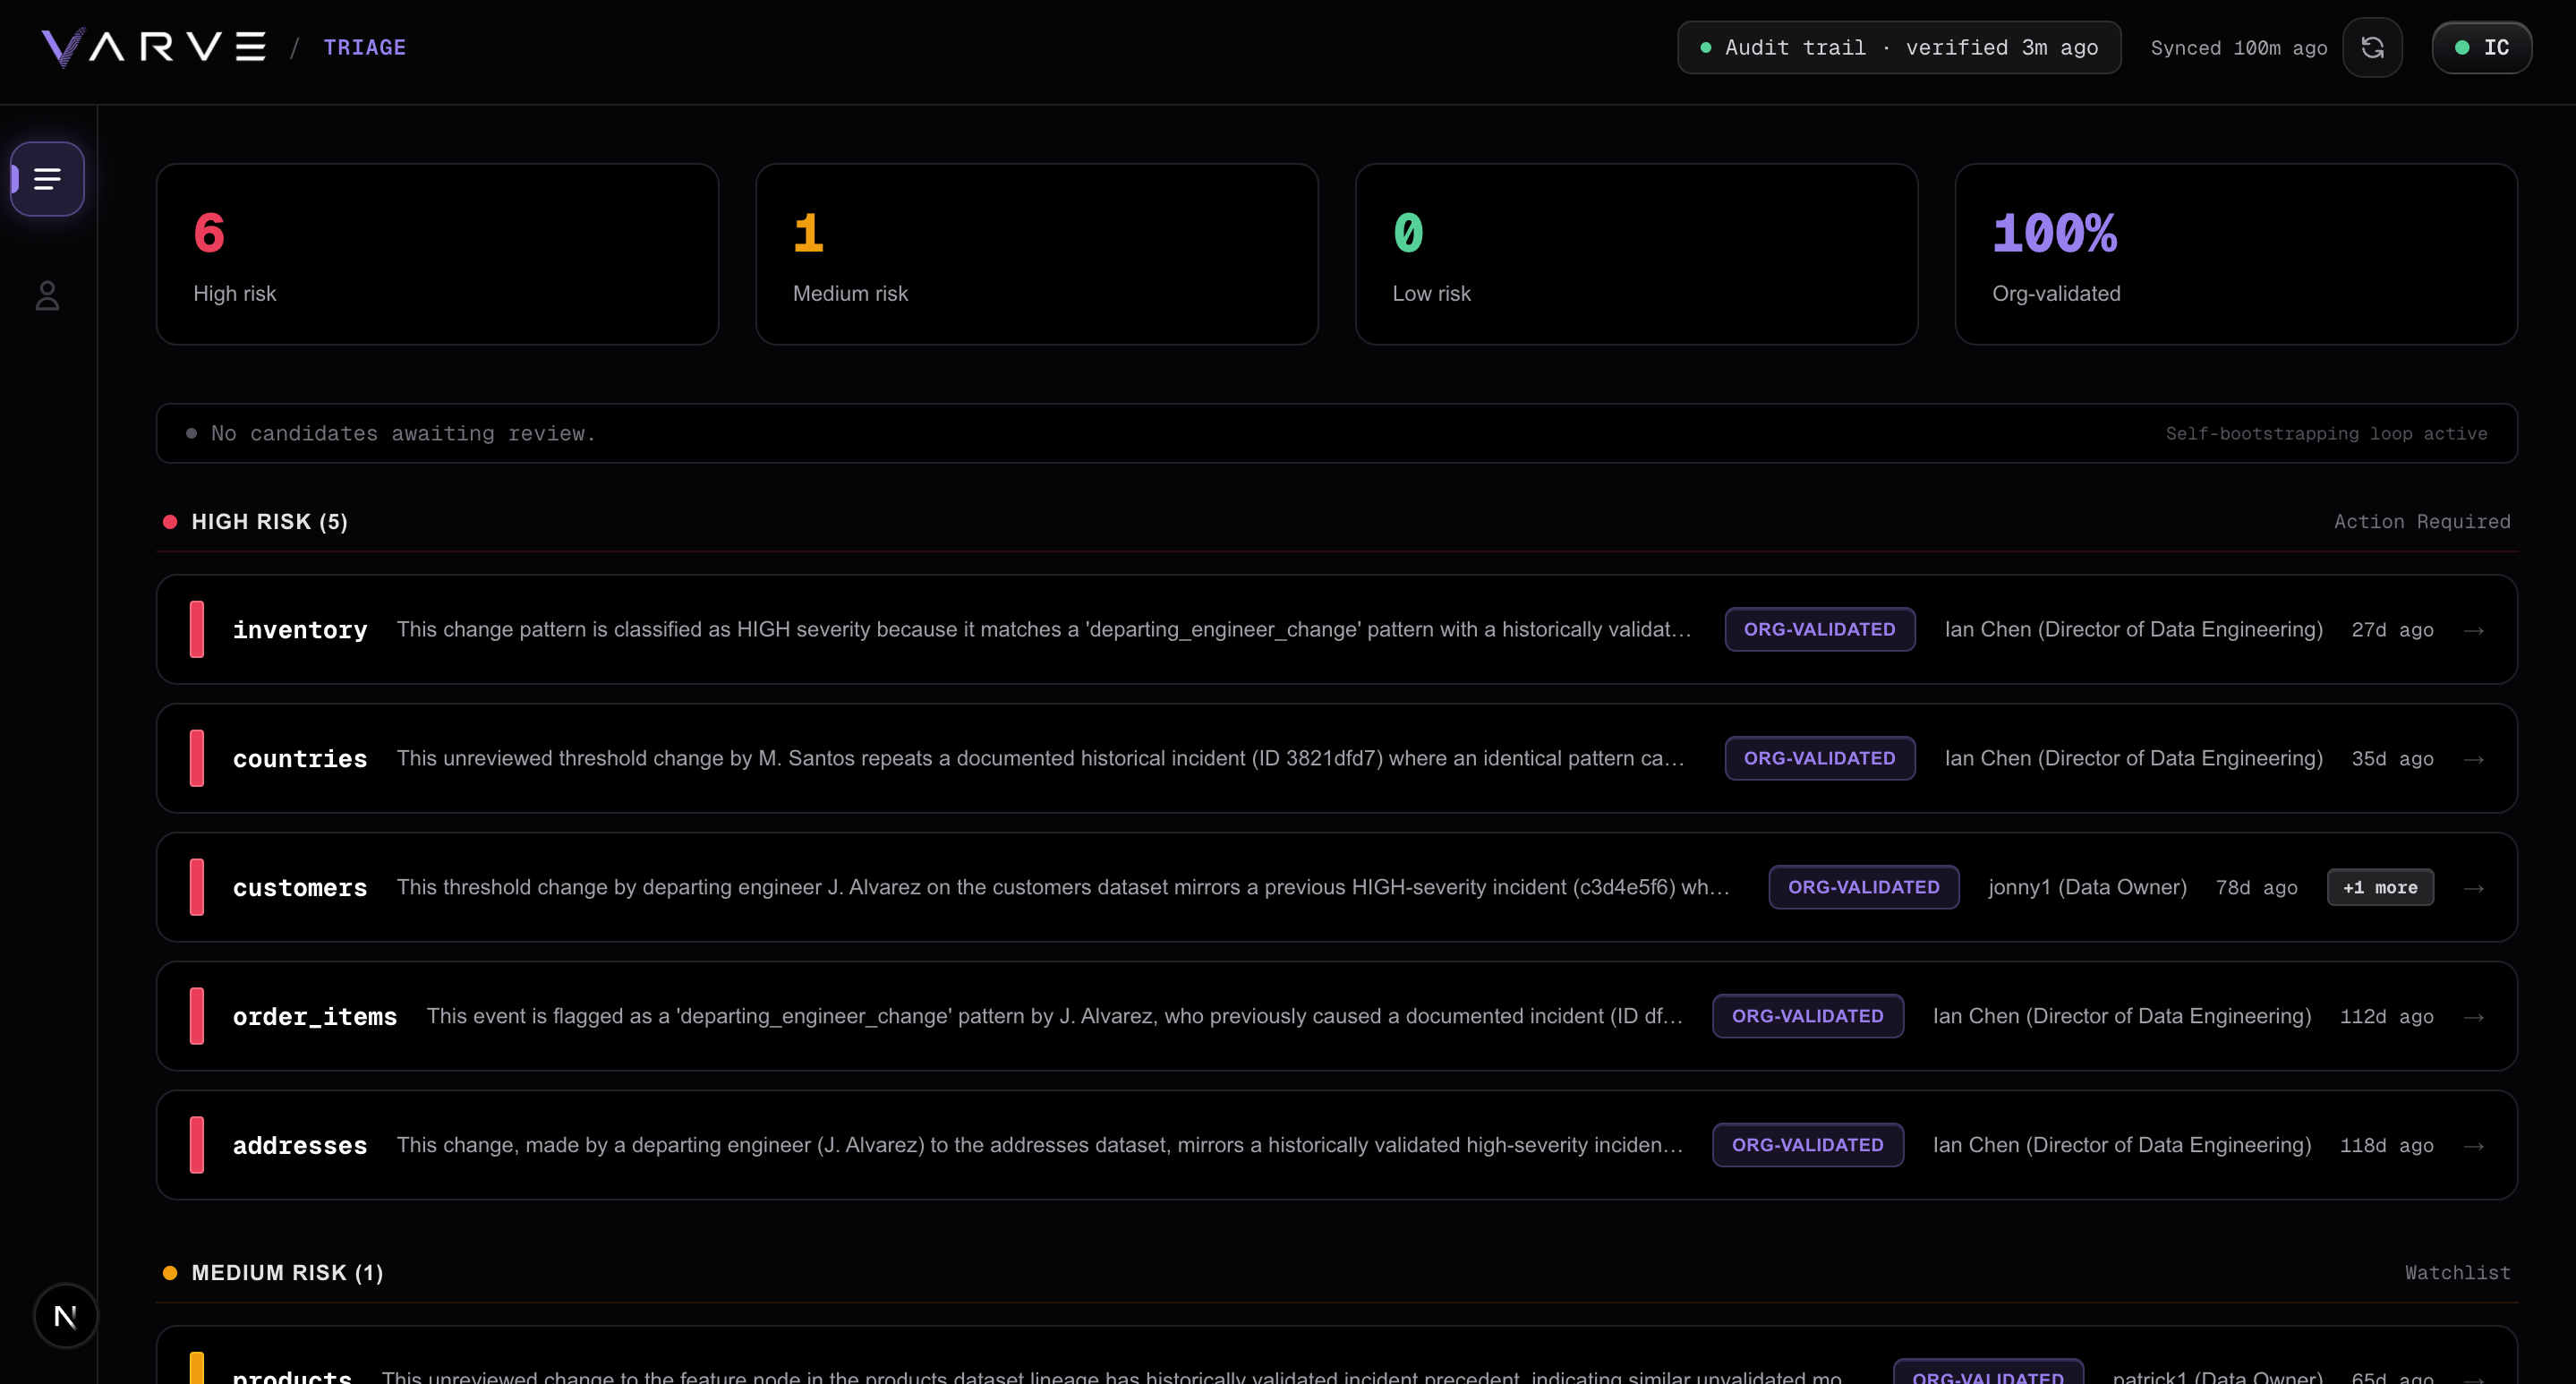The height and width of the screenshot is (1384, 2576).
Task: Open the N badge at bottom left
Action: click(66, 1316)
